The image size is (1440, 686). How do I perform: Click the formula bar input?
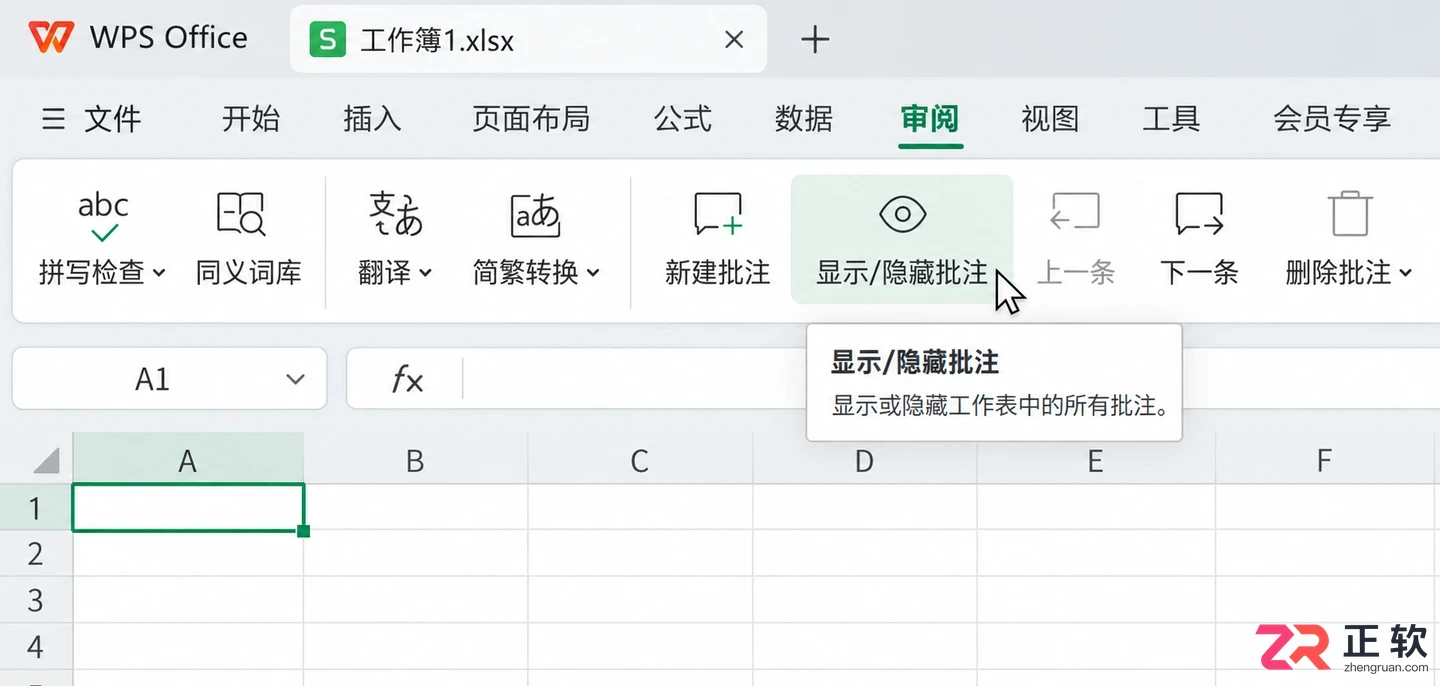coord(950,379)
